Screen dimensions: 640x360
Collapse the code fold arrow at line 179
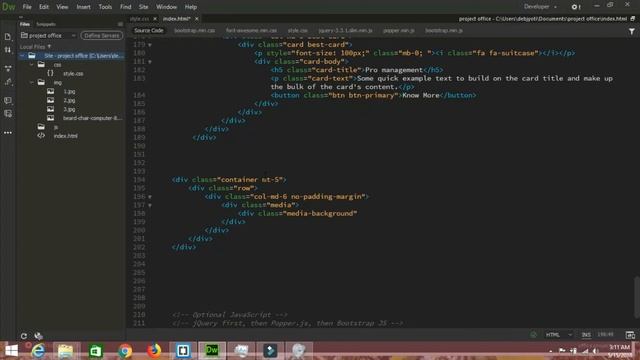150,45
